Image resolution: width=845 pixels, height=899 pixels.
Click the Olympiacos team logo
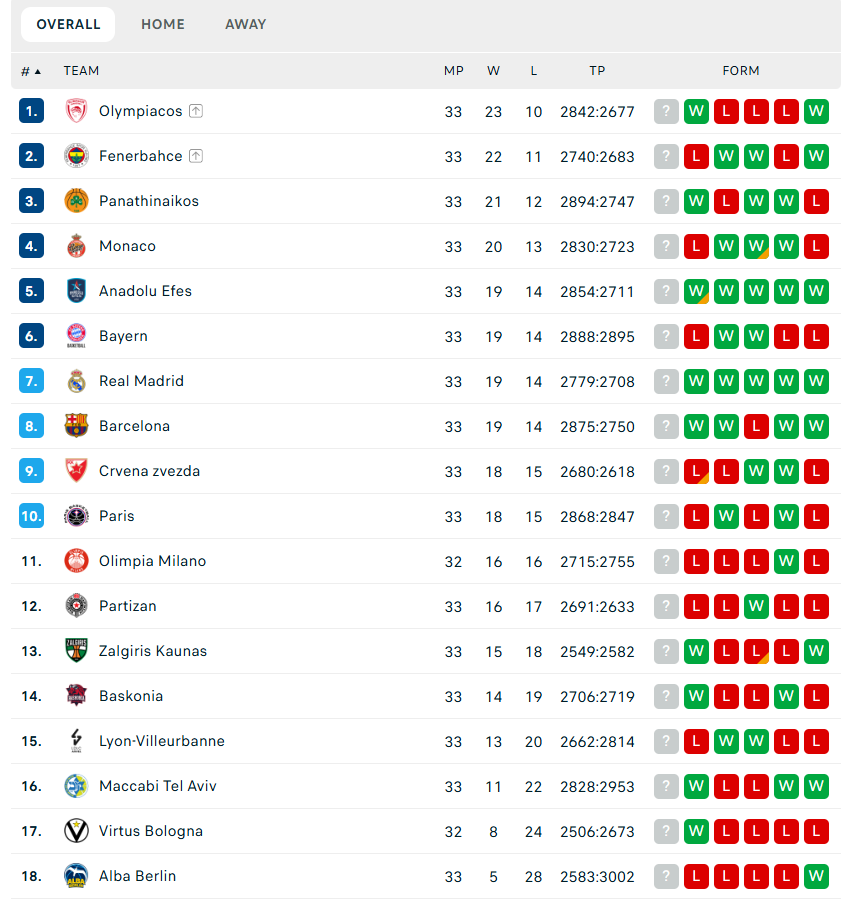point(77,111)
